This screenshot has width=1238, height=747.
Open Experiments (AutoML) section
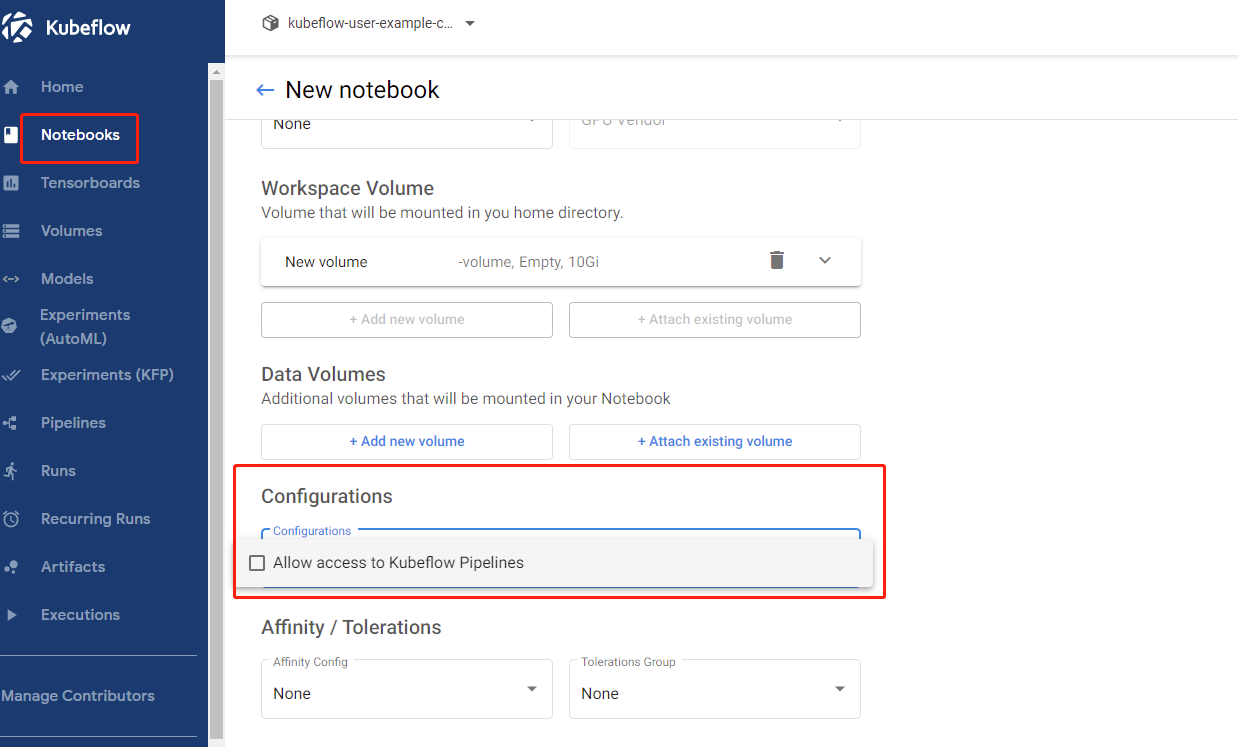coord(85,327)
